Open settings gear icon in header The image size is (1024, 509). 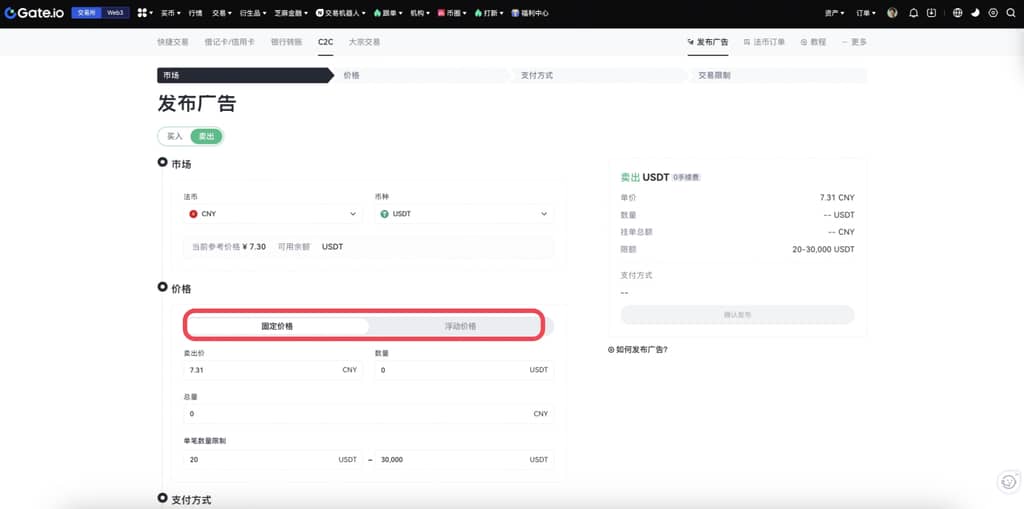[993, 13]
